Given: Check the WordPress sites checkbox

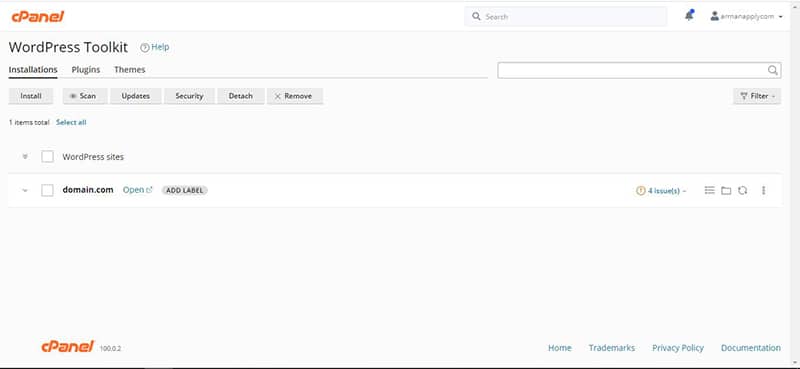Looking at the screenshot, I should coord(47,157).
